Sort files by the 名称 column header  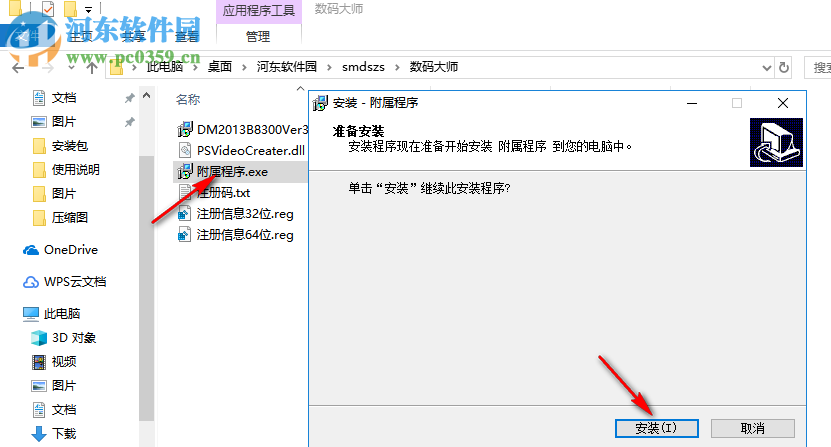coord(188,100)
